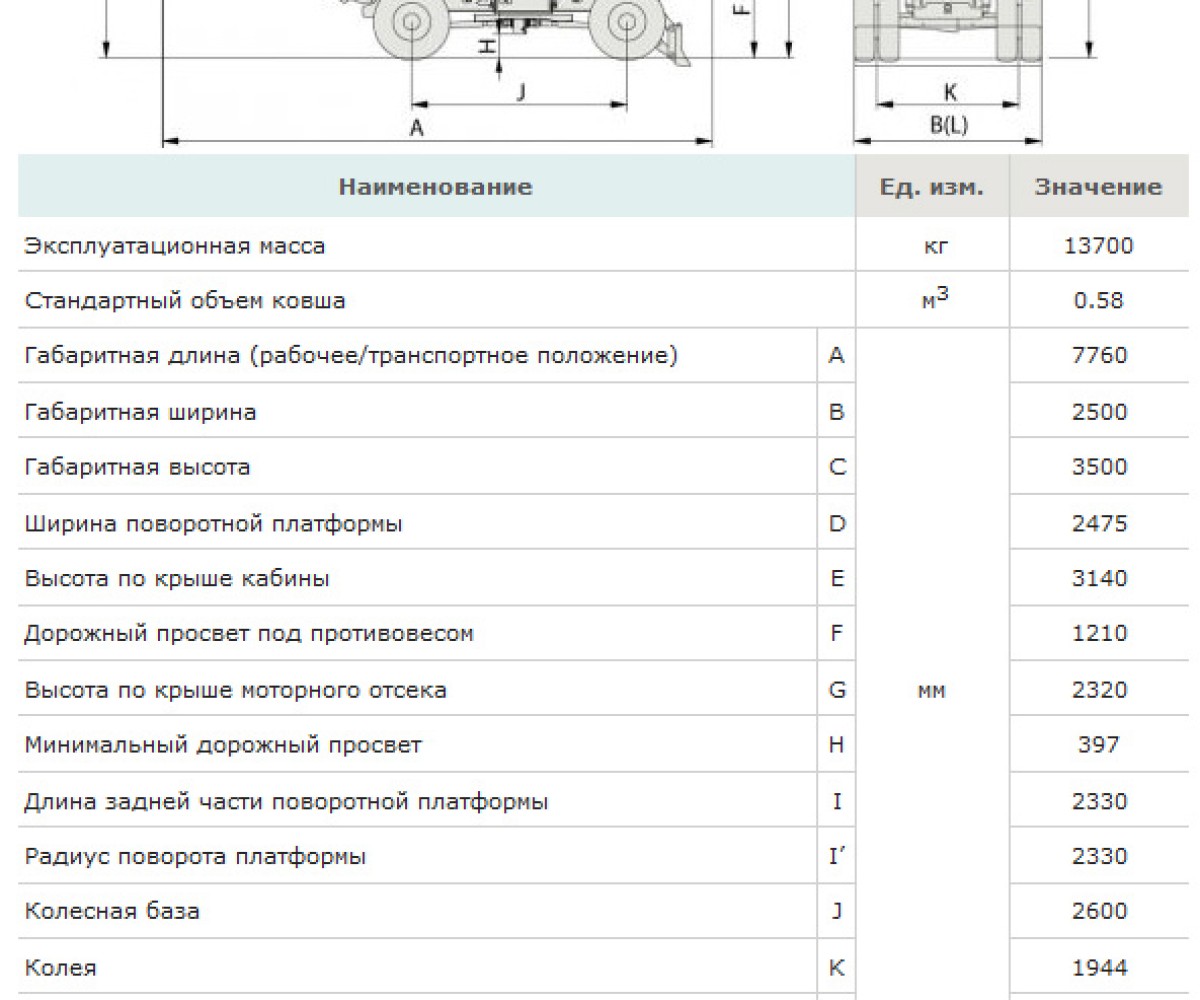
Task: Select the "Колесная база" row label
Action: (x=112, y=912)
